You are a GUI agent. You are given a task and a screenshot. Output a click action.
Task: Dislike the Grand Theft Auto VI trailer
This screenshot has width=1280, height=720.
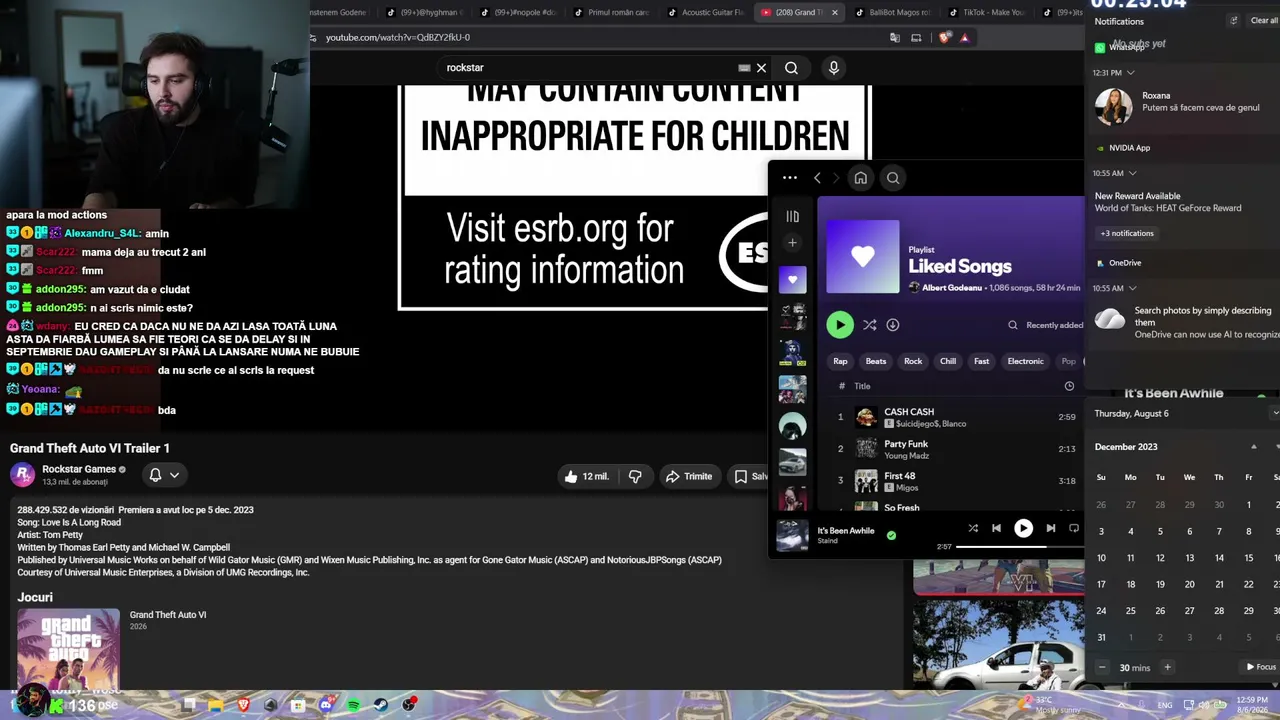(635, 476)
